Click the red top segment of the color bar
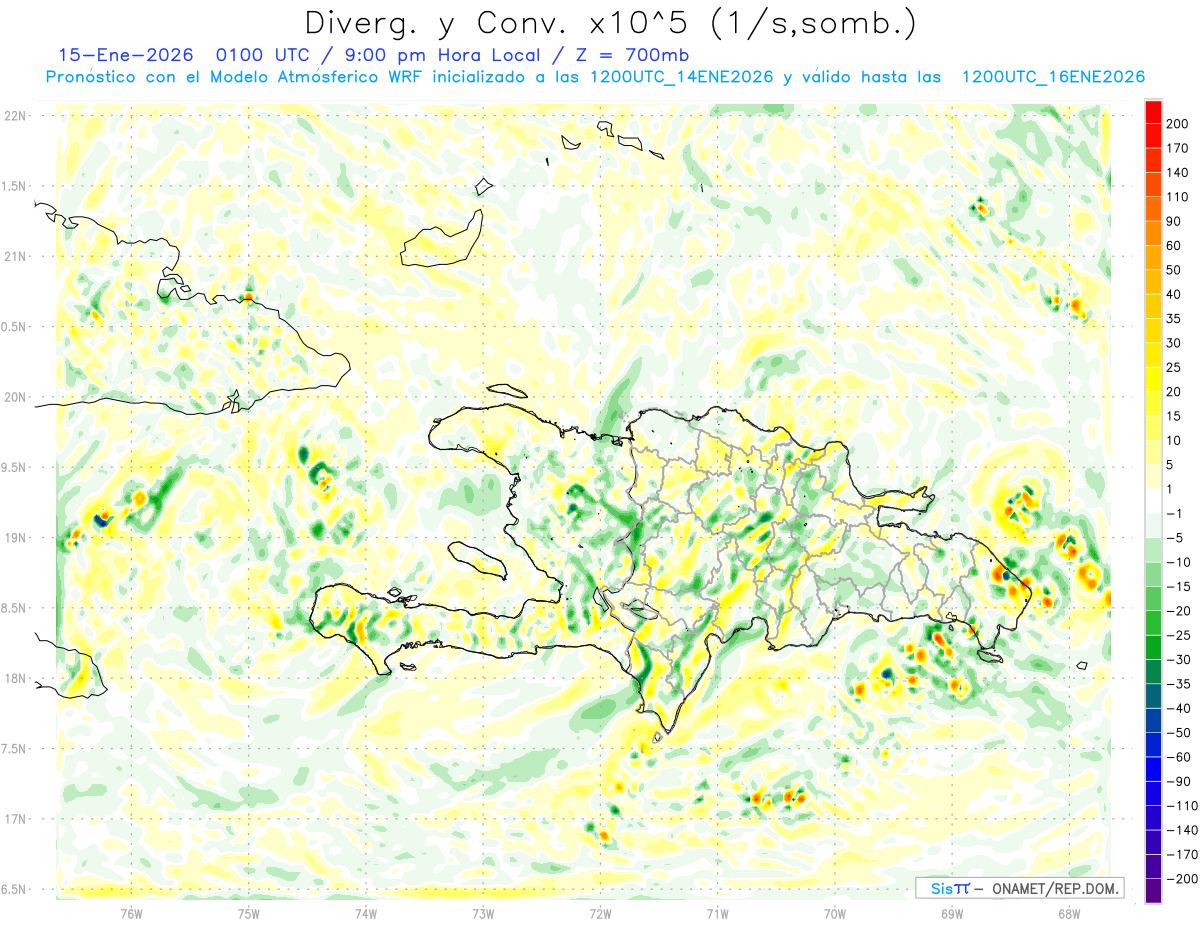The image size is (1200, 927). coord(1153,112)
